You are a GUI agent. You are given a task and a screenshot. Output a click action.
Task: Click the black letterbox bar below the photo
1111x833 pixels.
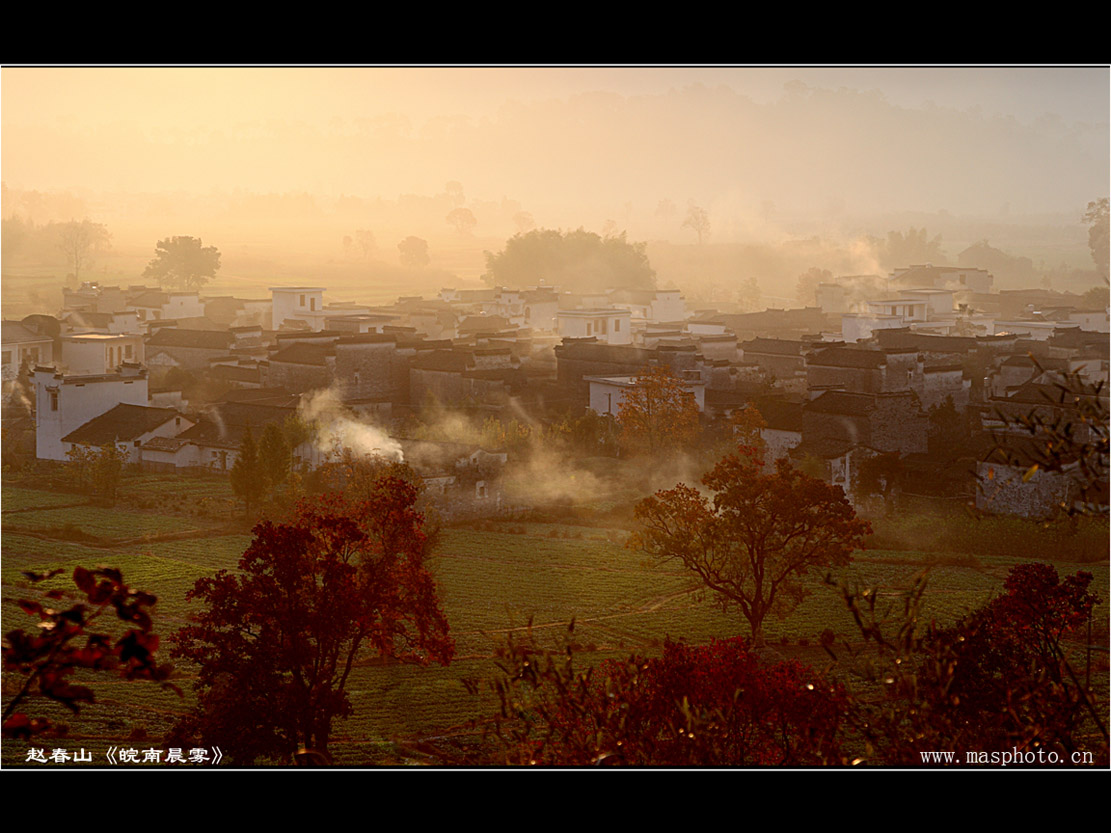(555, 802)
